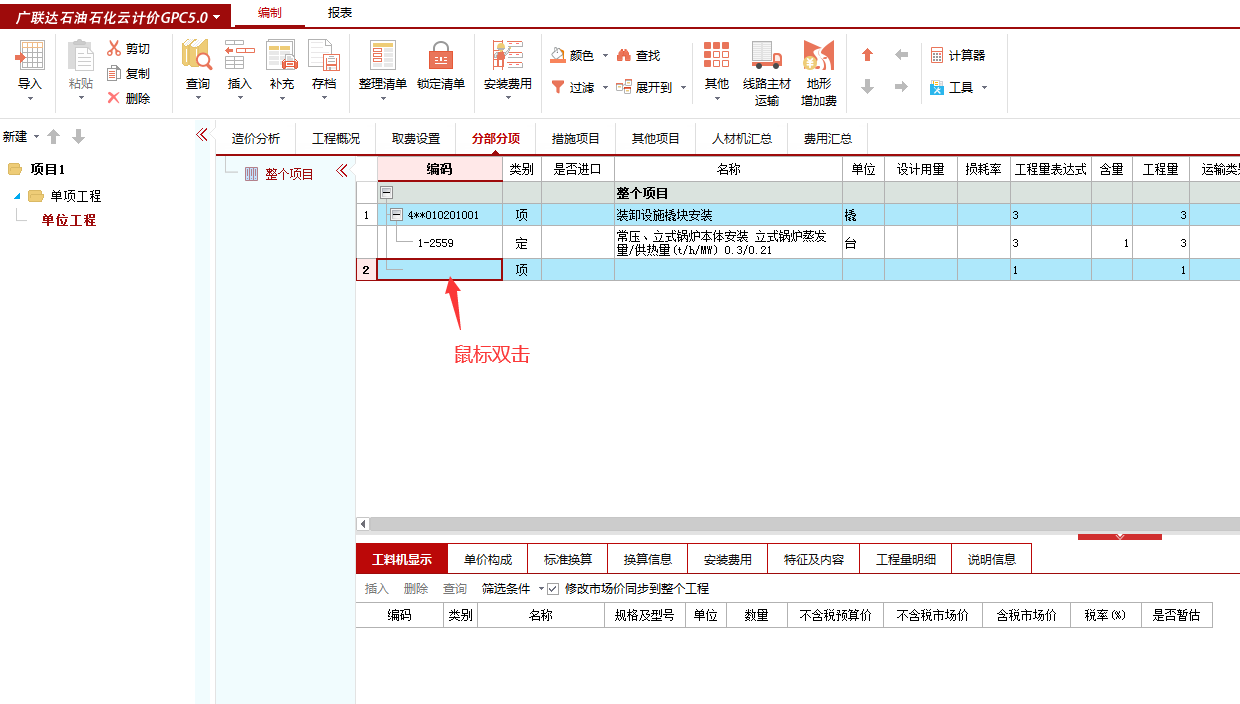The height and width of the screenshot is (704, 1240).
Task: Open the 颜色 dropdown arrow
Action: (604, 55)
